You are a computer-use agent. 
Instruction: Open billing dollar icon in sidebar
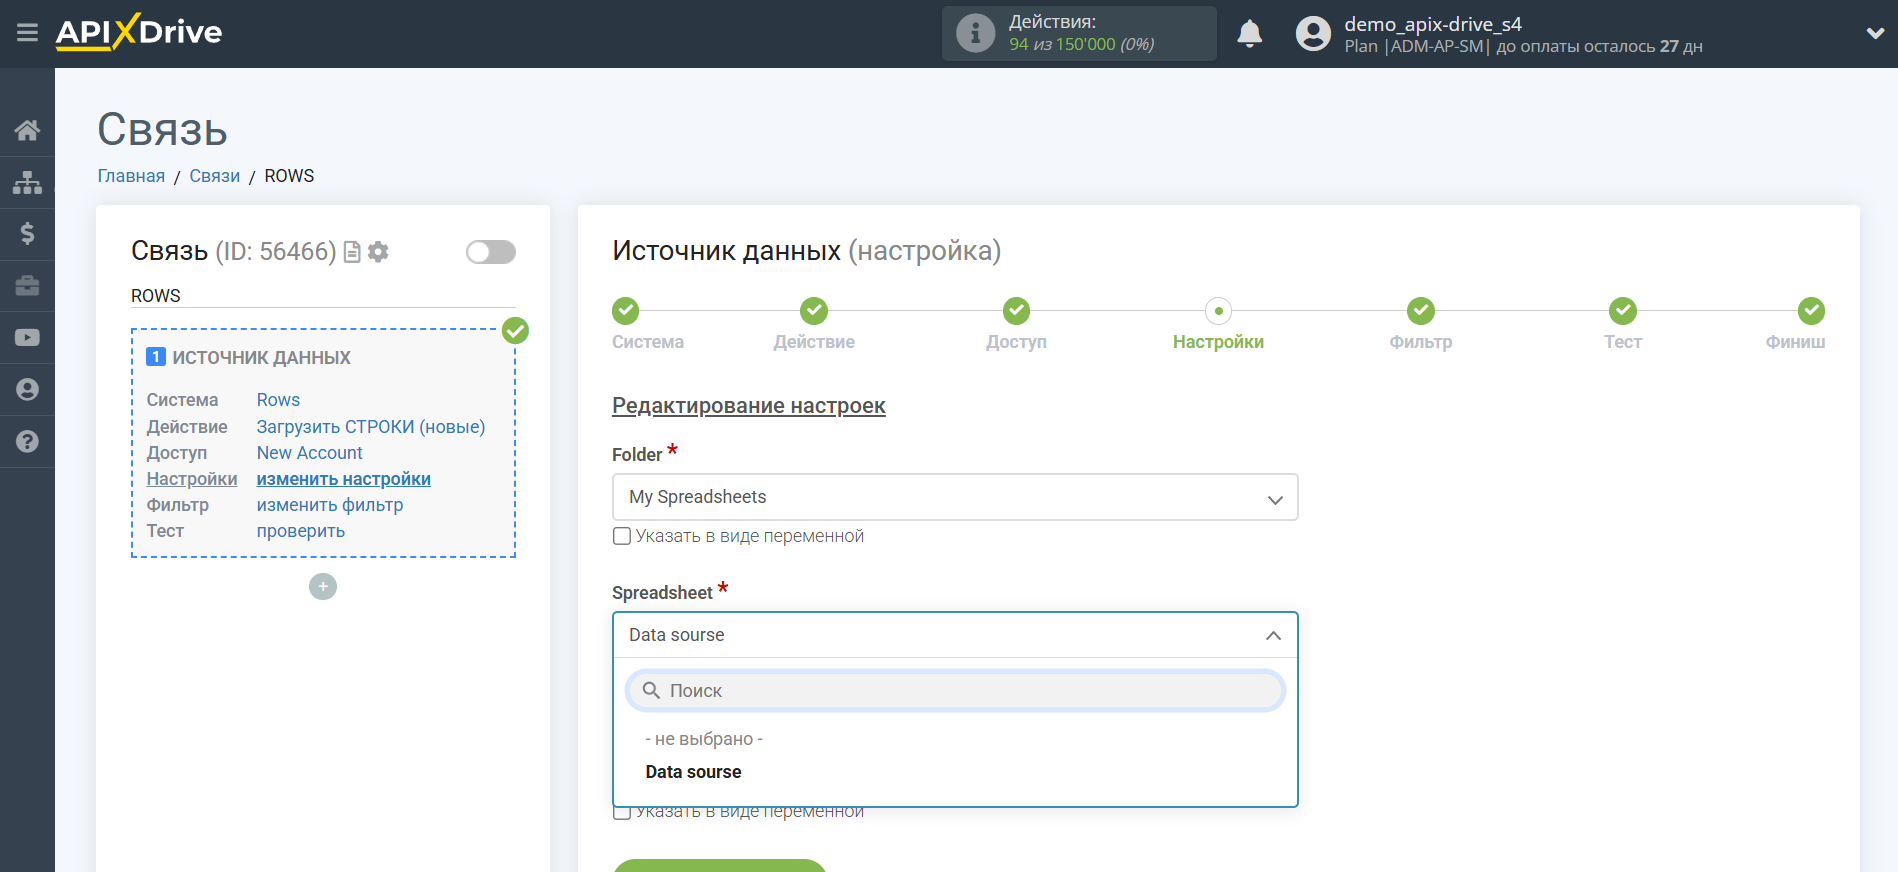pyautogui.click(x=27, y=234)
